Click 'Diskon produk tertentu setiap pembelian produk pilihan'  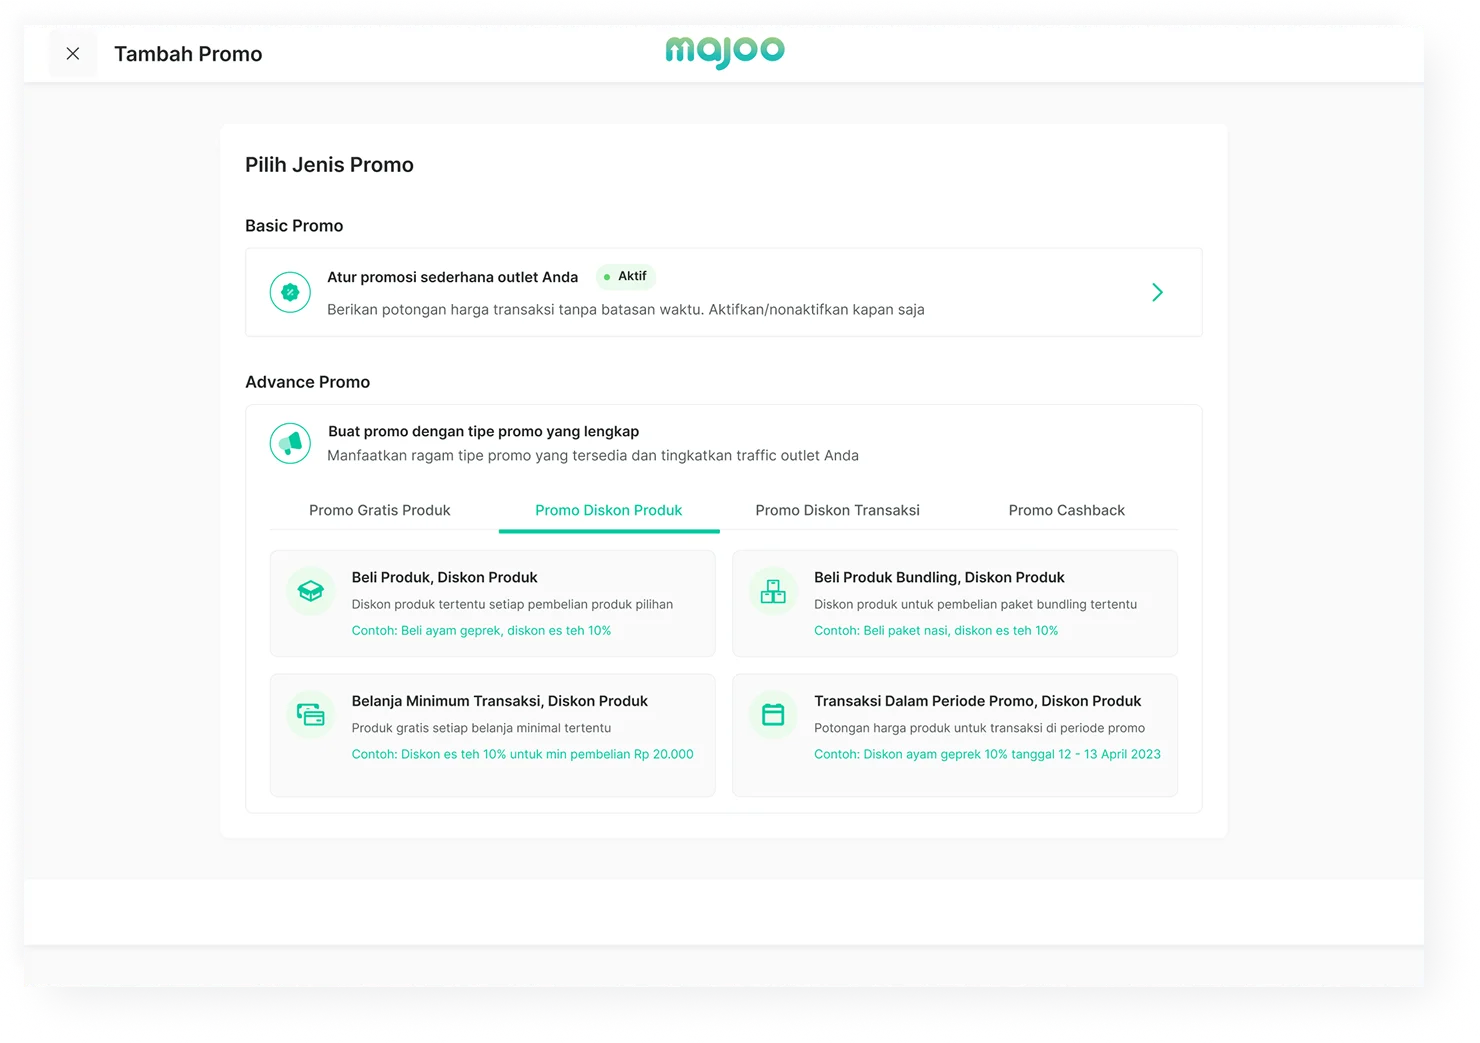point(512,604)
